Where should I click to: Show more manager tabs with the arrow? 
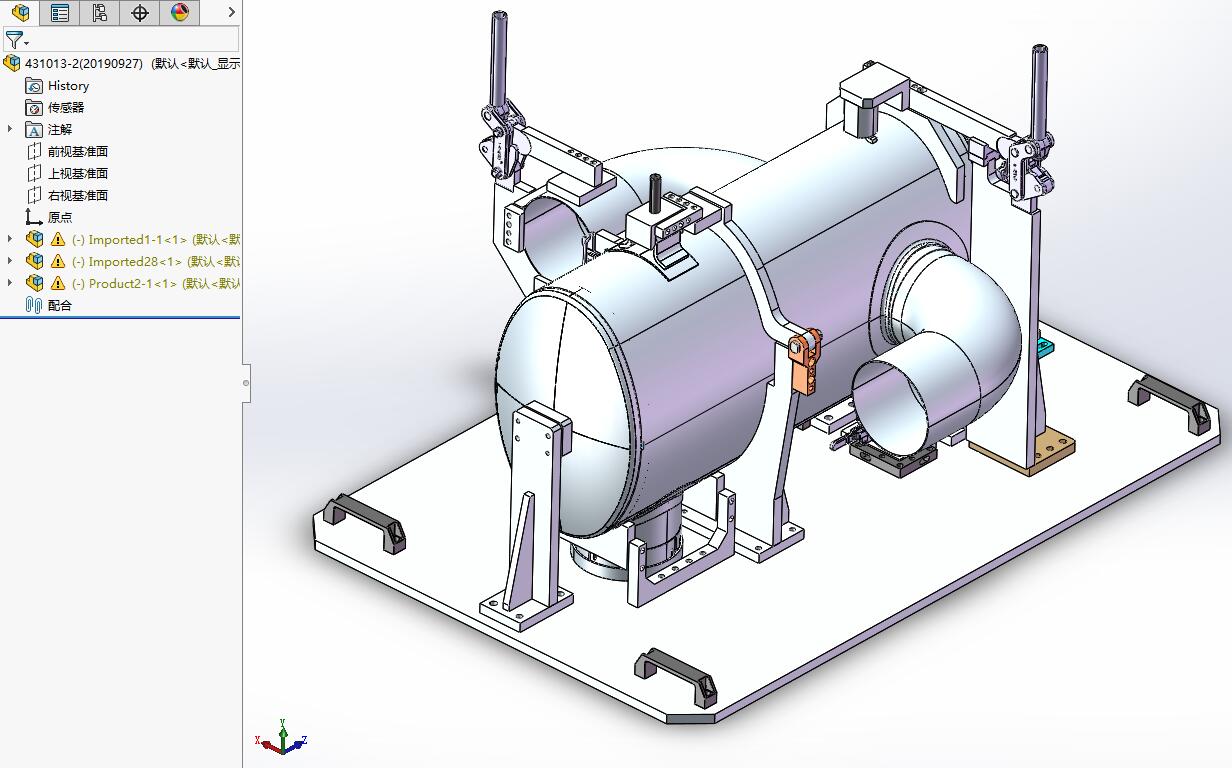231,13
